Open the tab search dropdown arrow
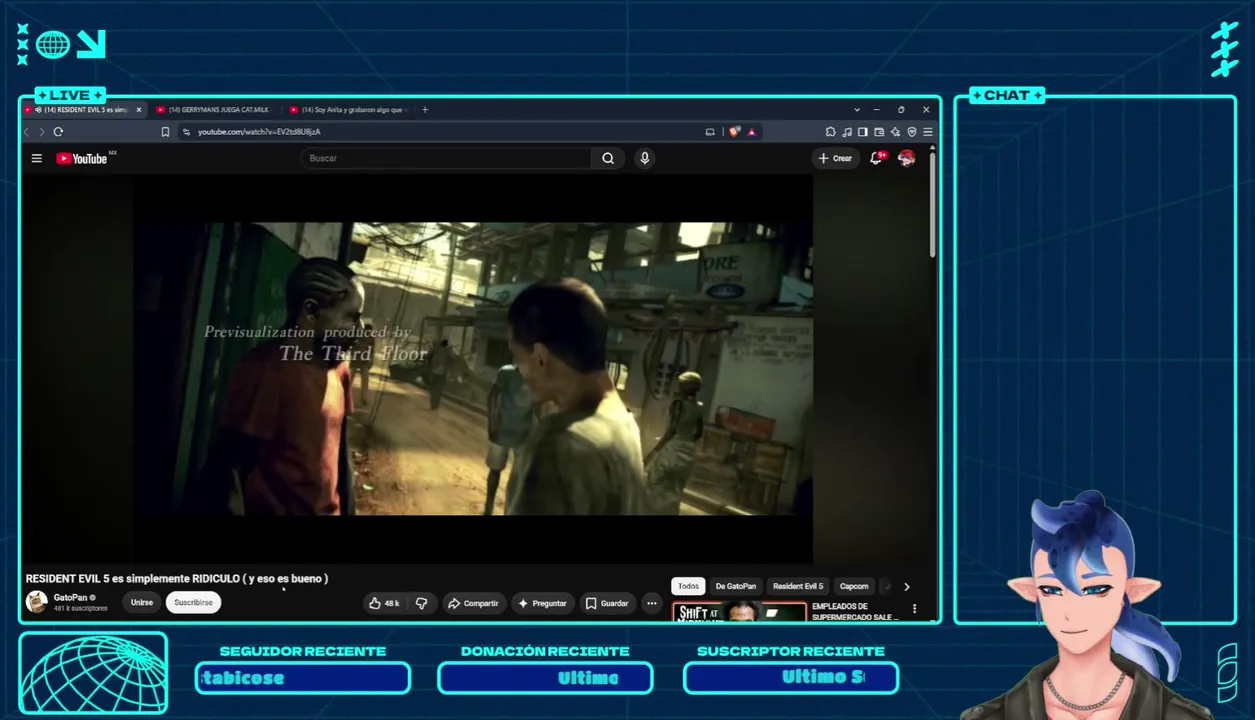The image size is (1255, 720). (x=856, y=110)
